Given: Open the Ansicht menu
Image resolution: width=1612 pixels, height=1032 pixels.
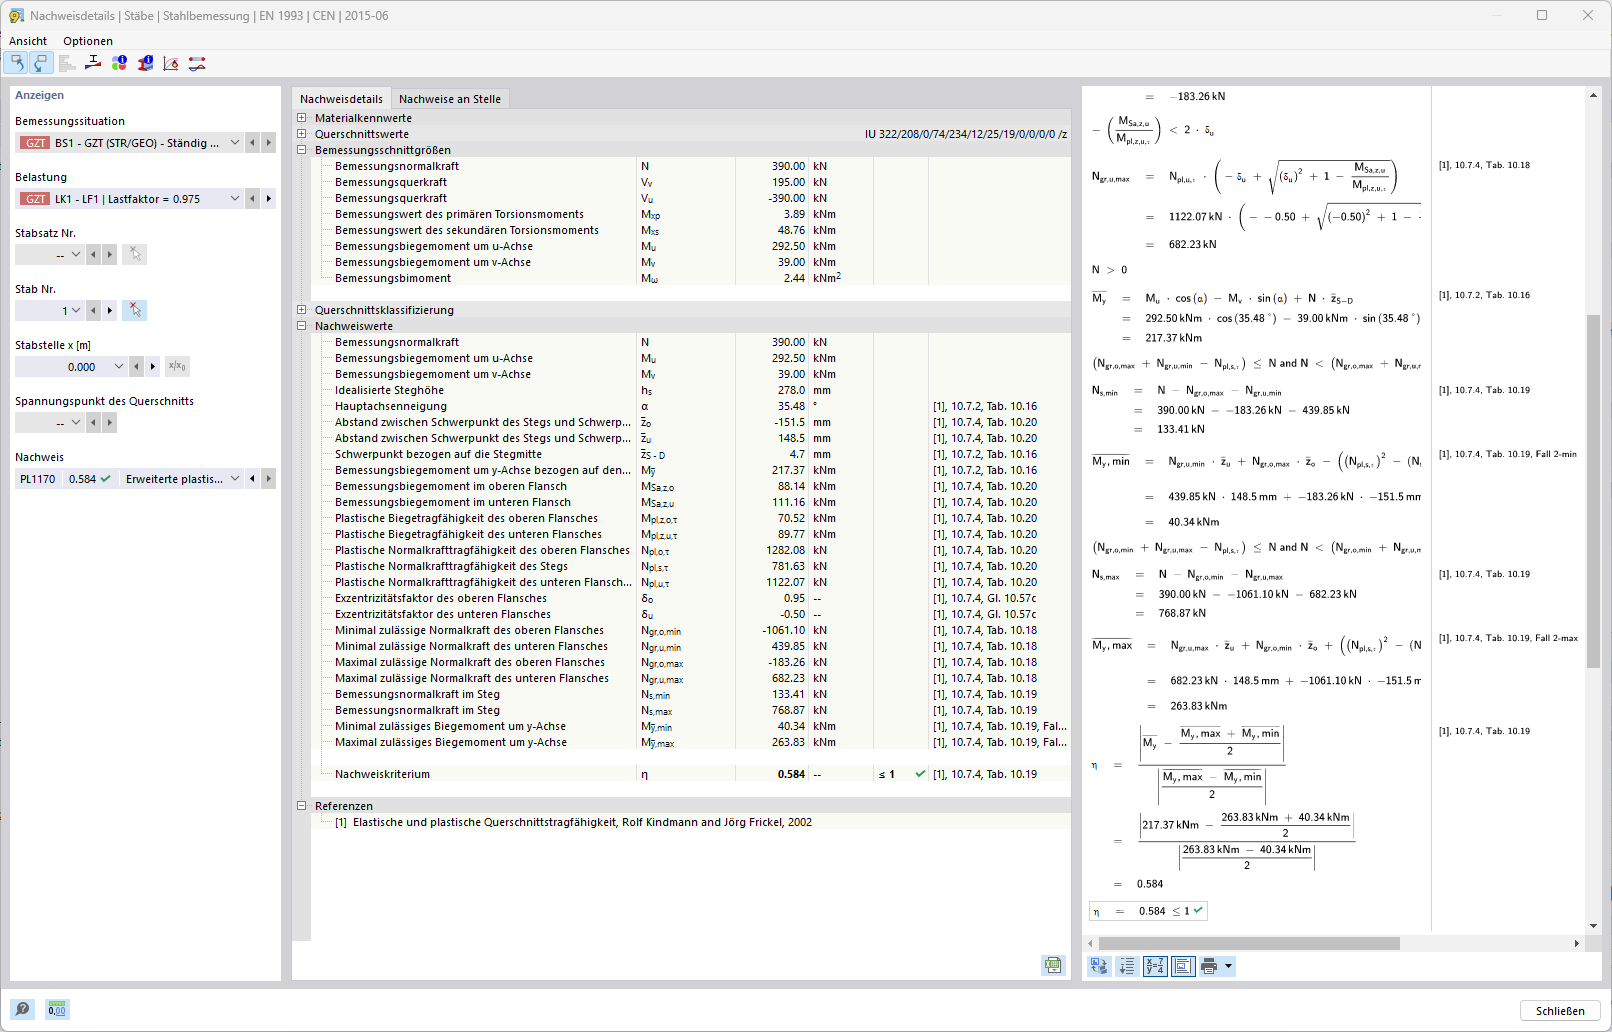Looking at the screenshot, I should [x=28, y=41].
